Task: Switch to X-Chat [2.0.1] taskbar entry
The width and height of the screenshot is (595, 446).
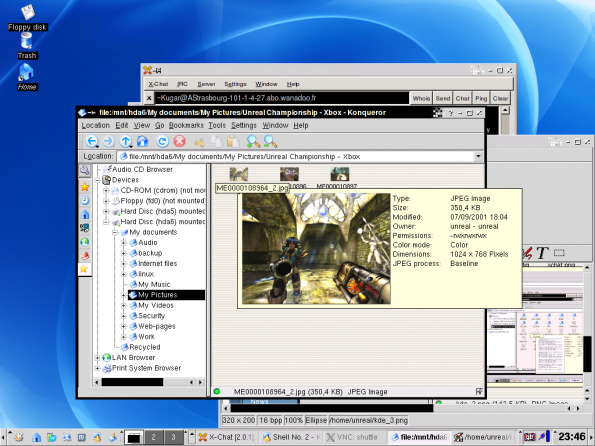Action: coord(227,437)
